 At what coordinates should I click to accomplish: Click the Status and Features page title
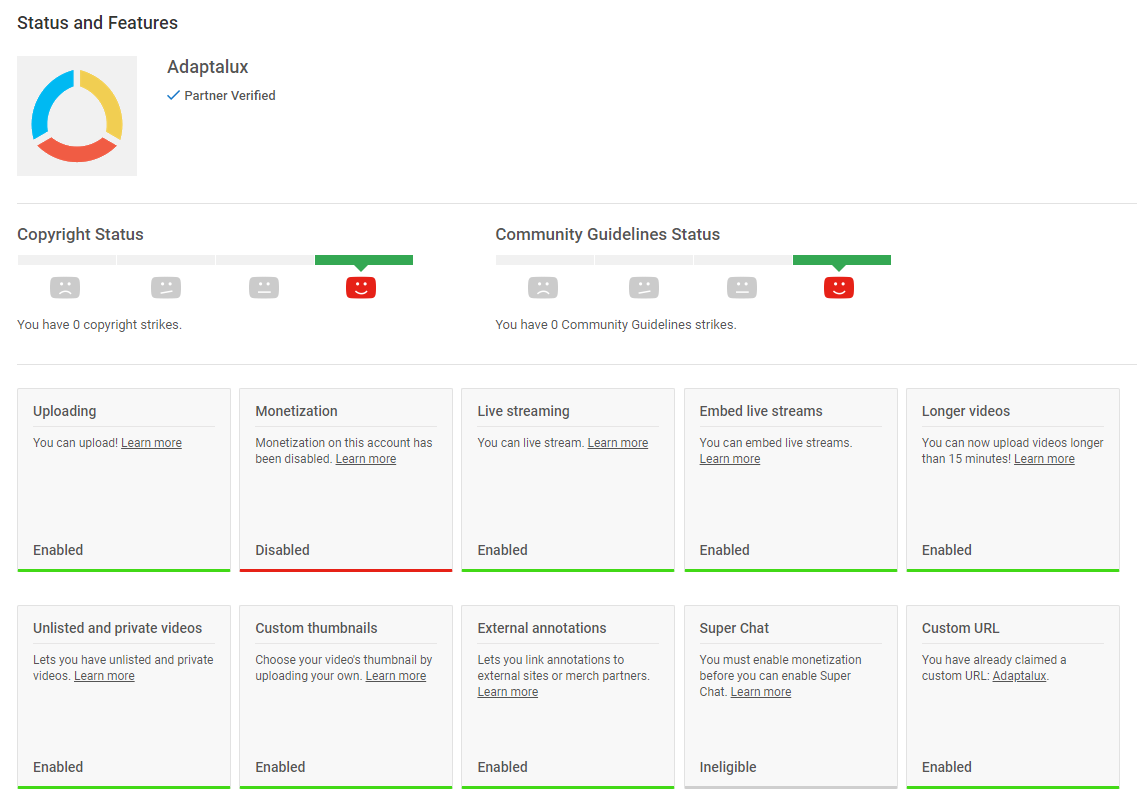tap(97, 23)
